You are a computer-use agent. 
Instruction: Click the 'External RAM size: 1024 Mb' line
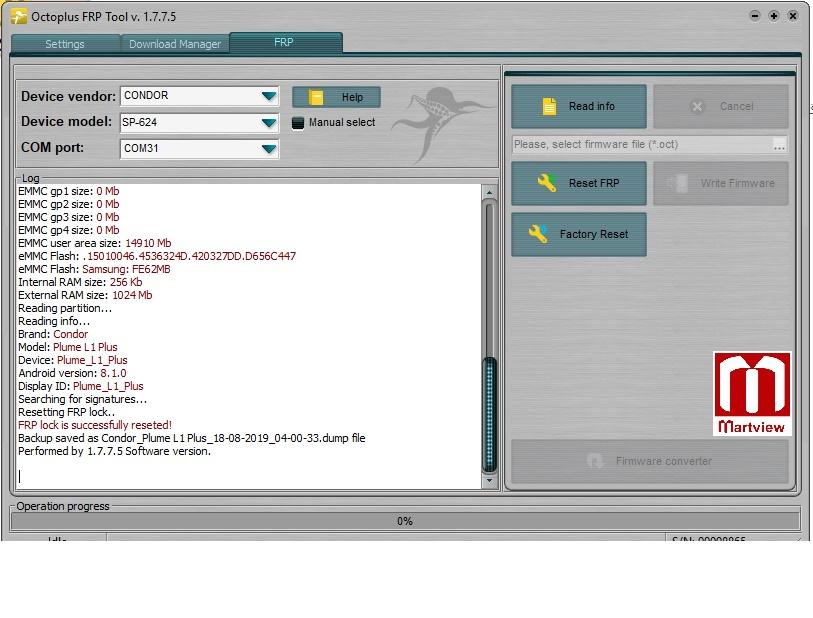85,295
